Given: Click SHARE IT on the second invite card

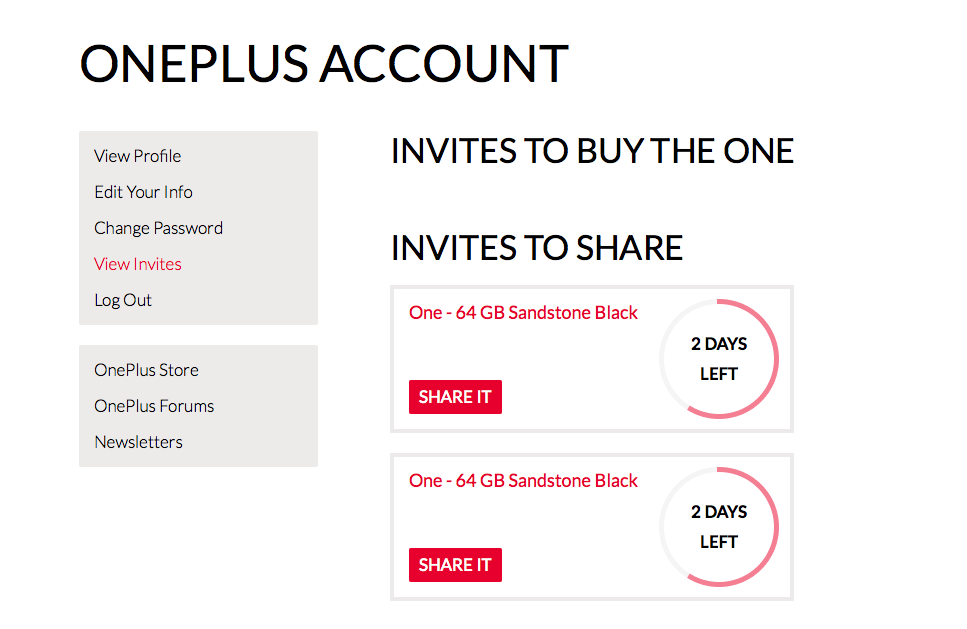Looking at the screenshot, I should click(x=455, y=564).
